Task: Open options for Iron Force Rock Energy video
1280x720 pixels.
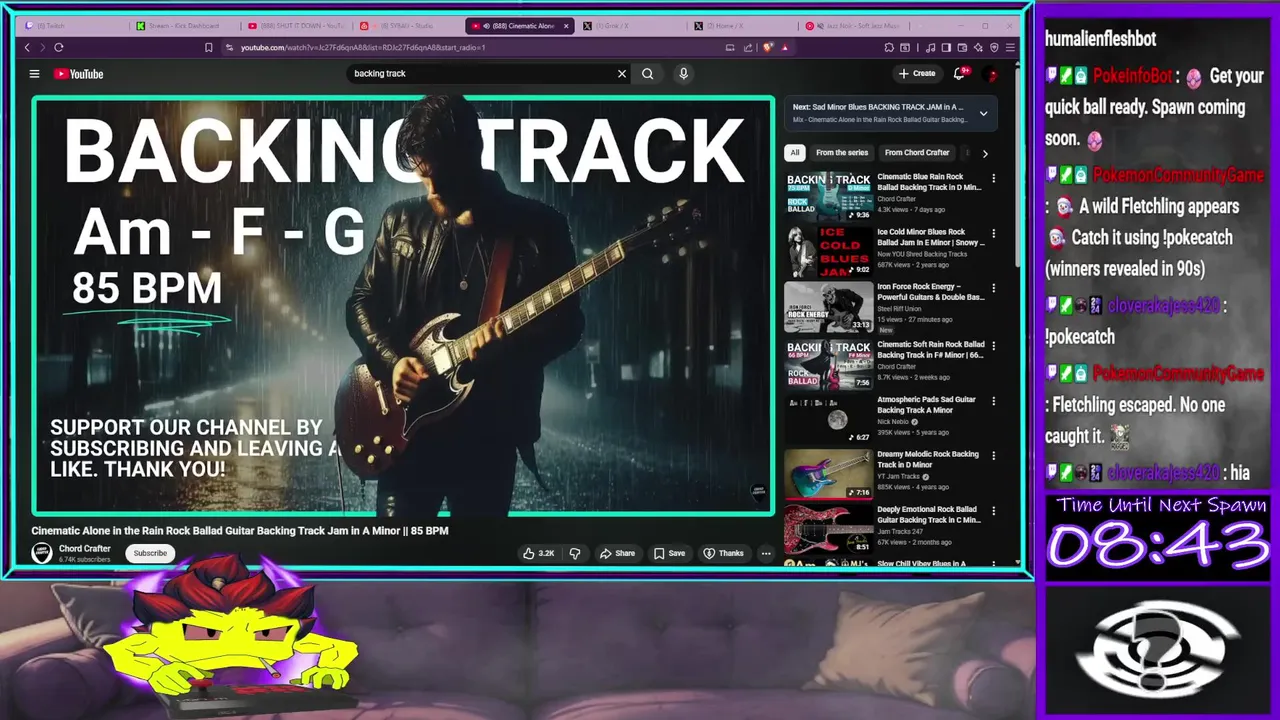Action: (x=993, y=289)
